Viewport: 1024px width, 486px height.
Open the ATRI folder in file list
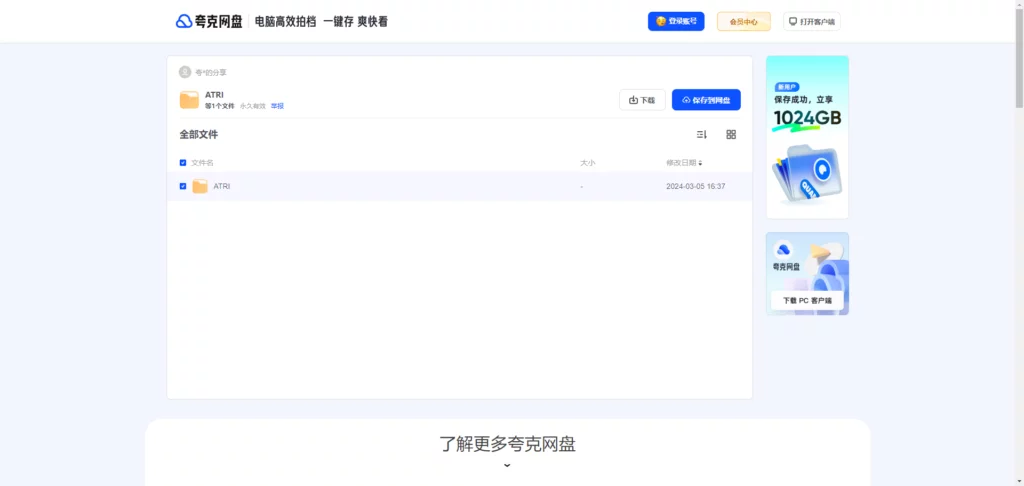(222, 186)
